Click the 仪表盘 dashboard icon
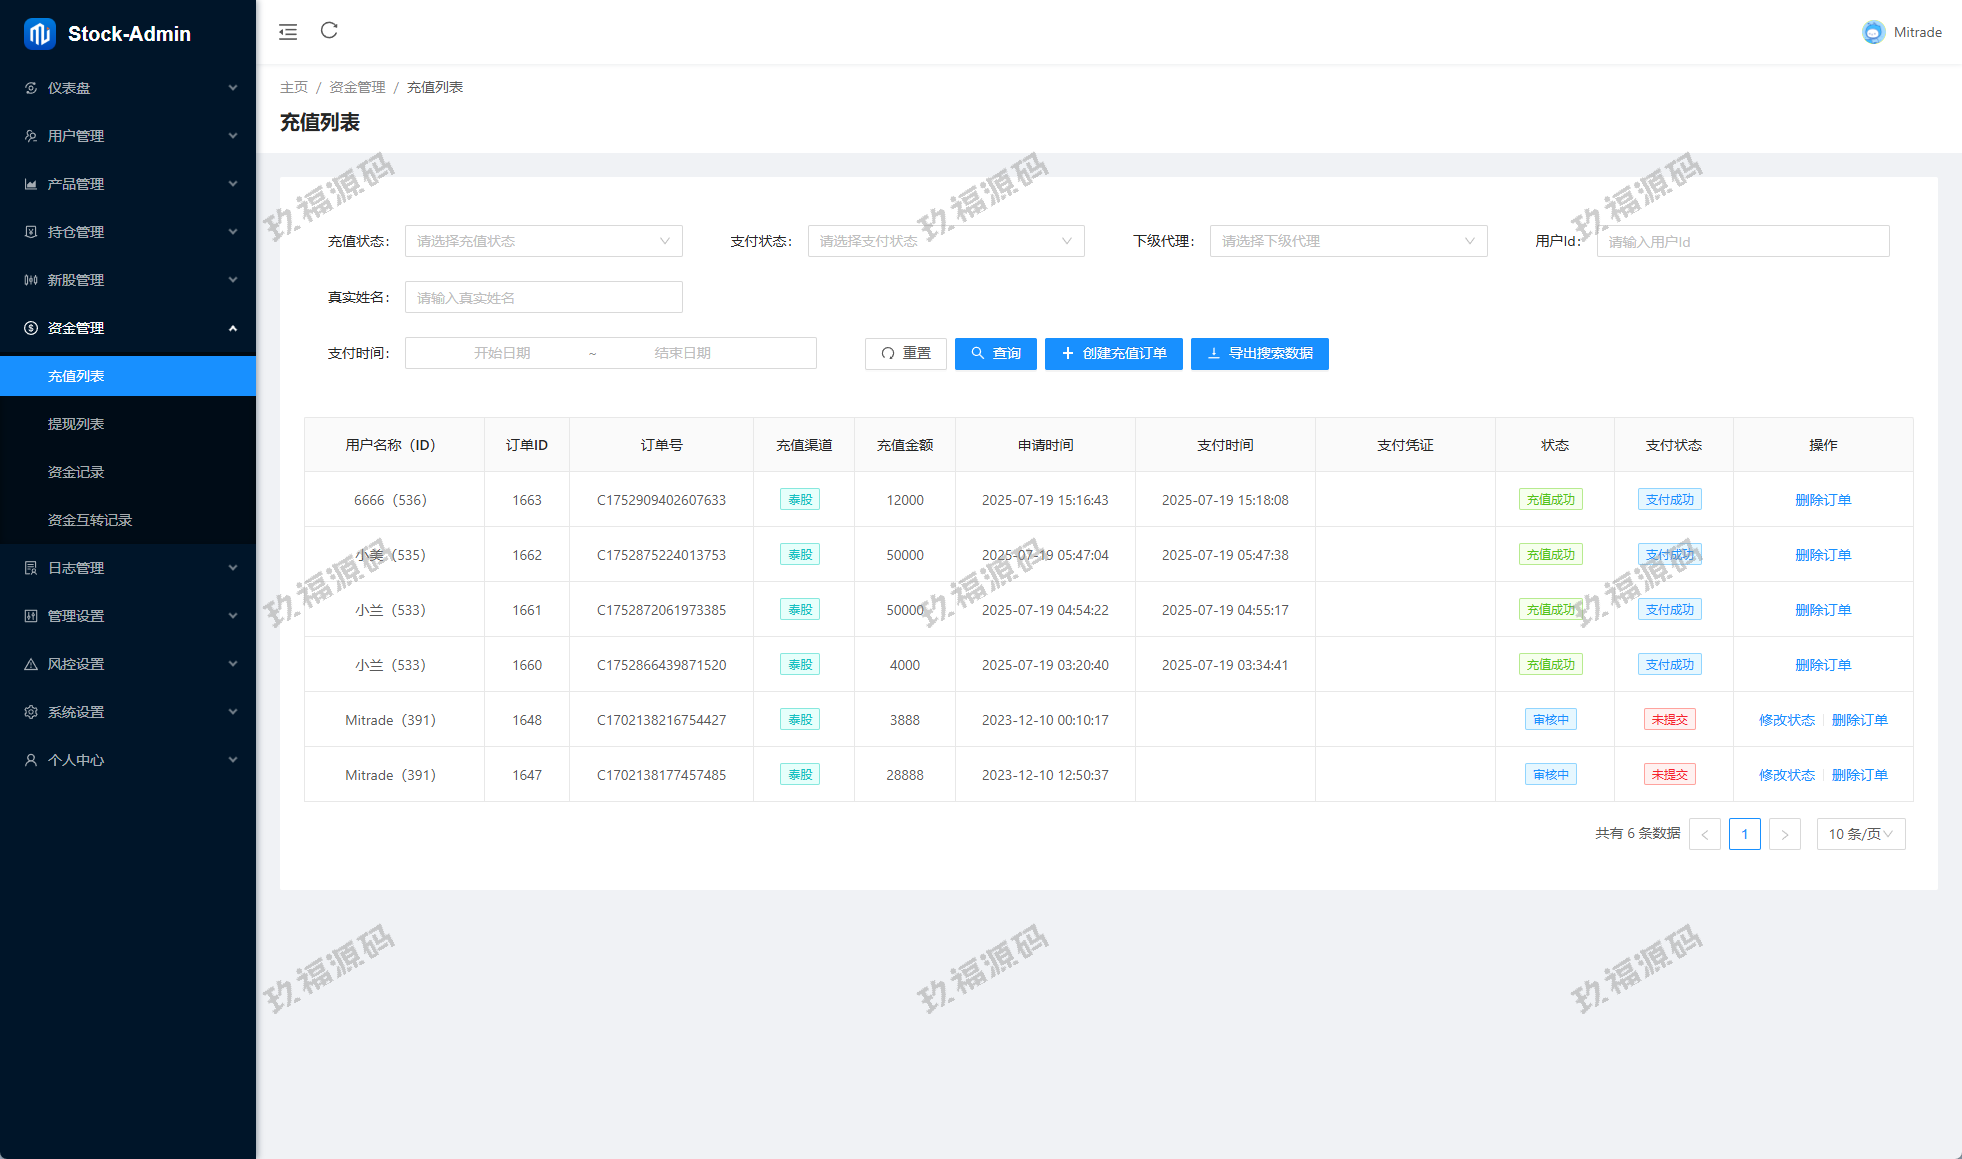This screenshot has height=1159, width=1962. 31,88
